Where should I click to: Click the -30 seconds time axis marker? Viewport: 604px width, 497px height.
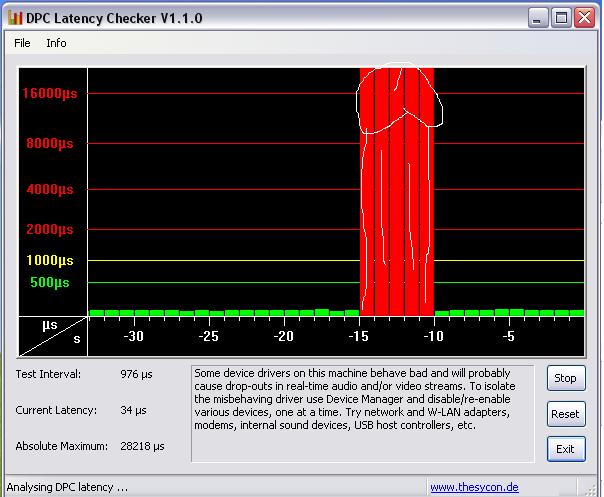click(133, 336)
